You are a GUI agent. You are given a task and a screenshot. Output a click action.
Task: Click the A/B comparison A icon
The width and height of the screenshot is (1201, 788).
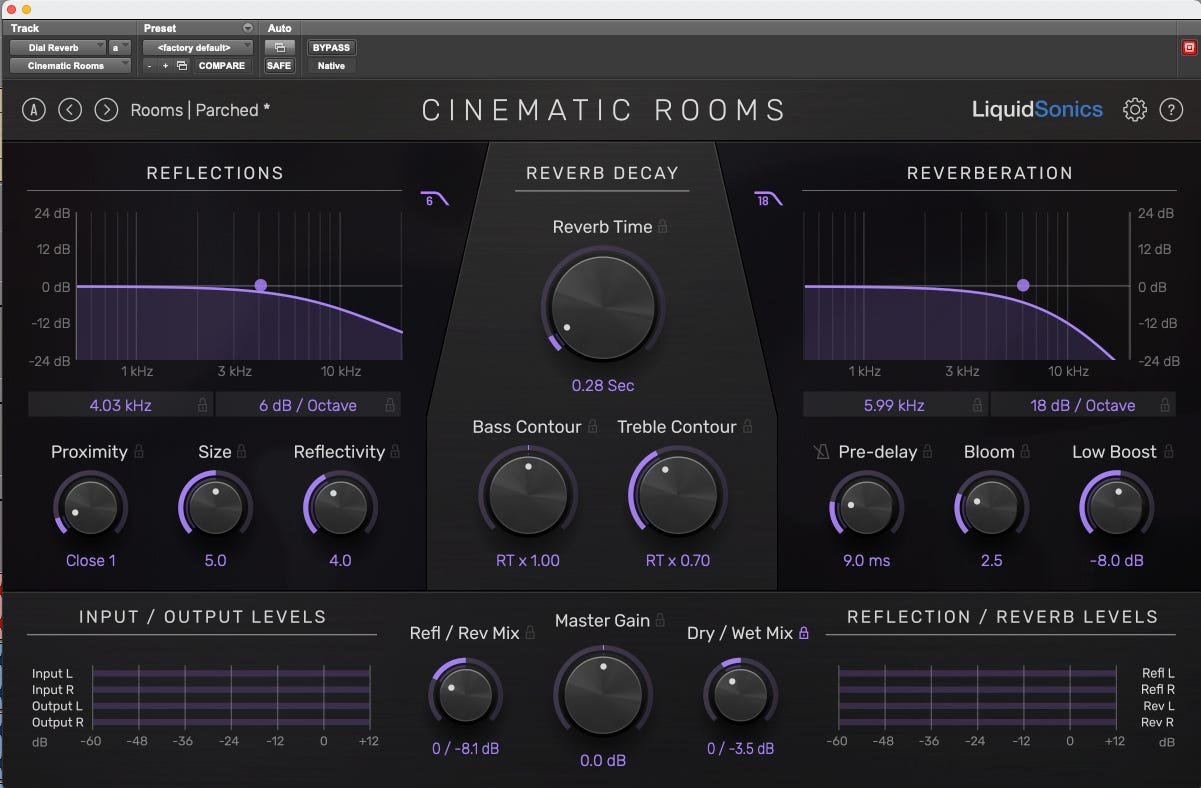pyautogui.click(x=34, y=110)
